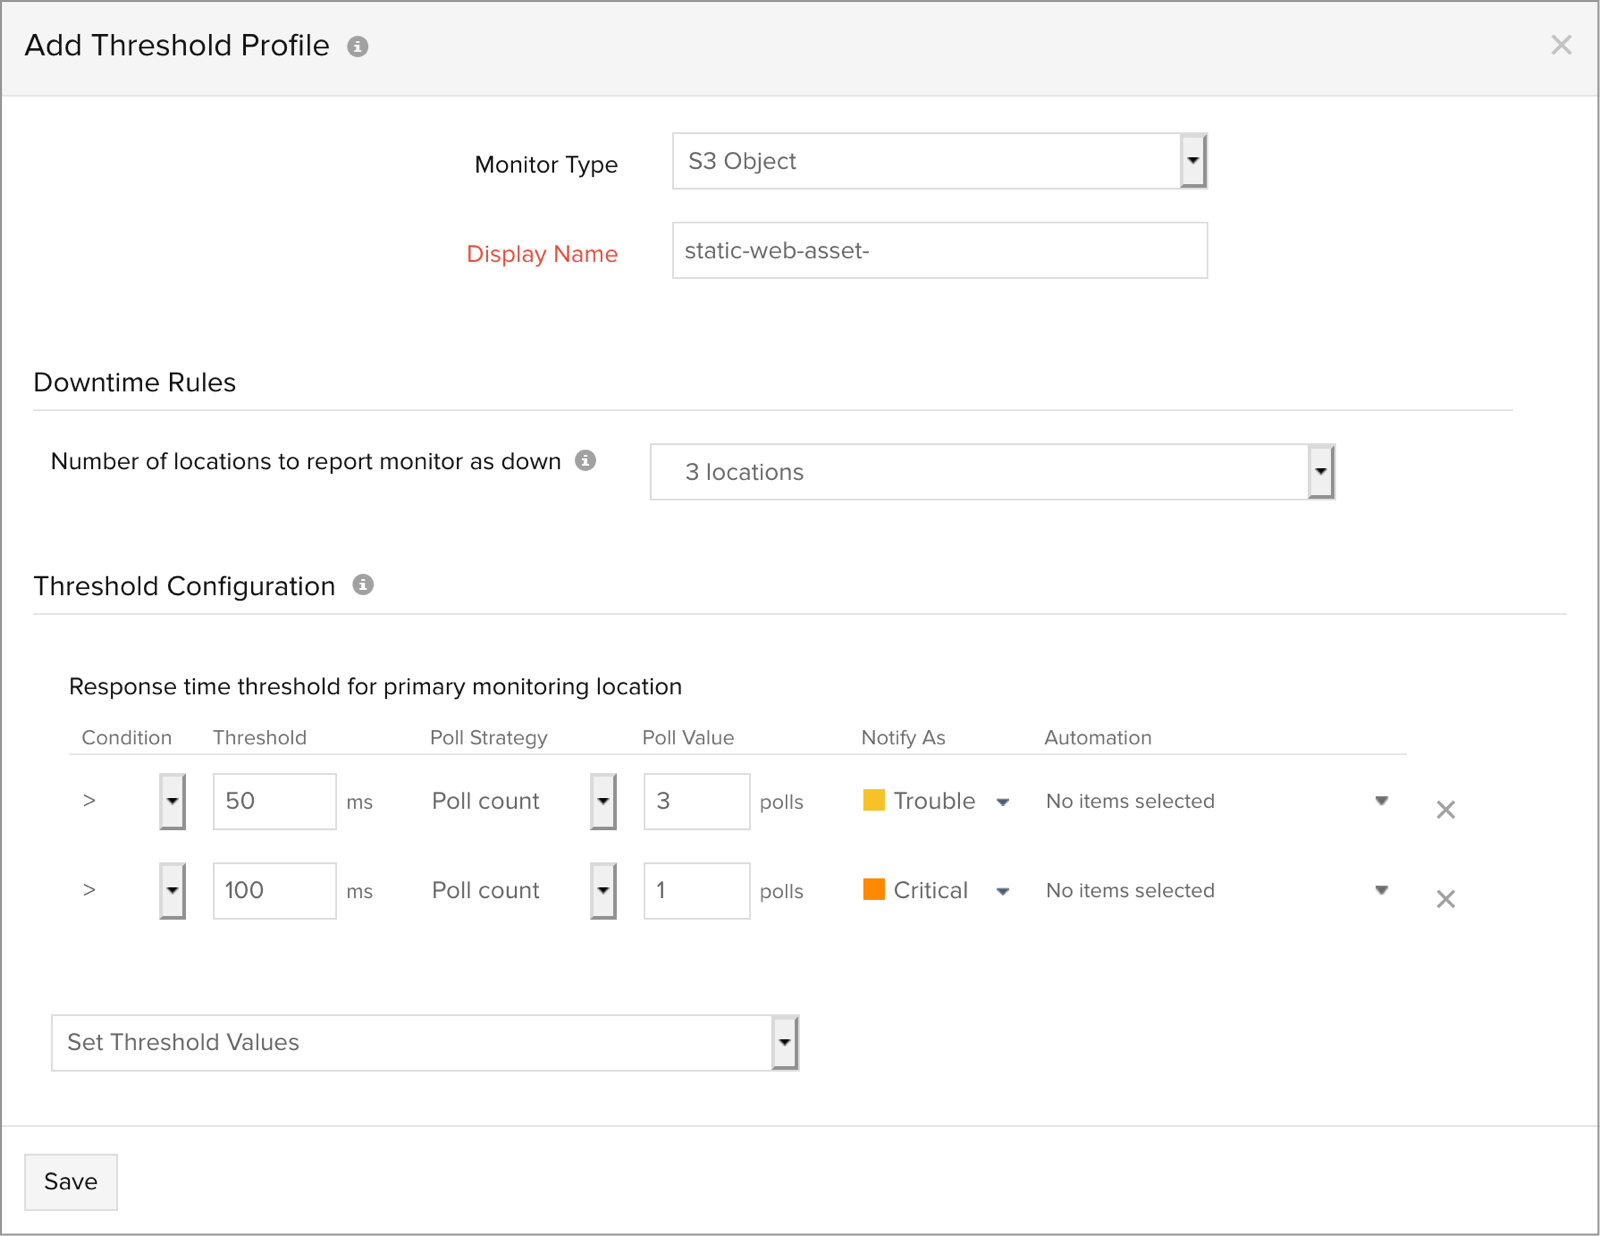Expand the Monitor Type dropdown showing S3 Object

pos(1193,160)
